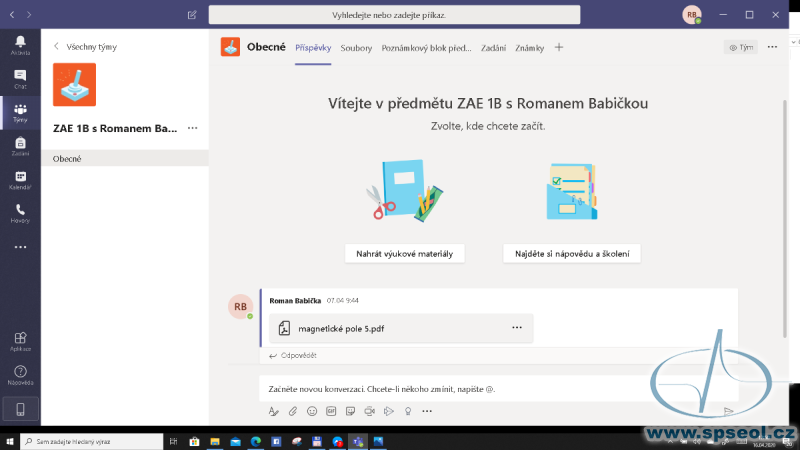Viewport: 800px width, 450px height.
Task: Open Microsoft Store from taskbar
Action: pyautogui.click(x=194, y=441)
